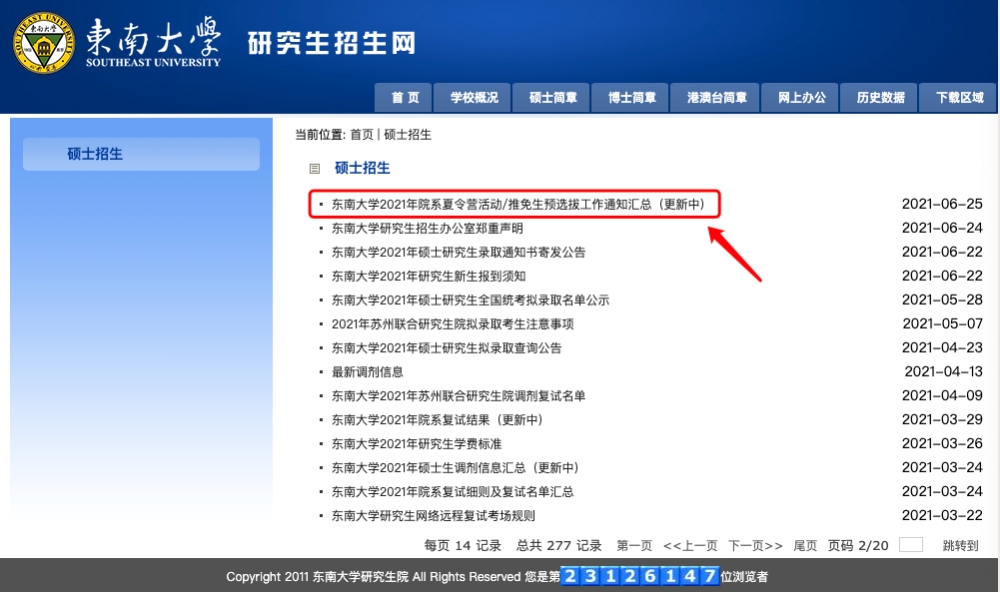Click 下一页>> to go to next page
Viewport: 1000px width, 592px height.
(x=755, y=545)
